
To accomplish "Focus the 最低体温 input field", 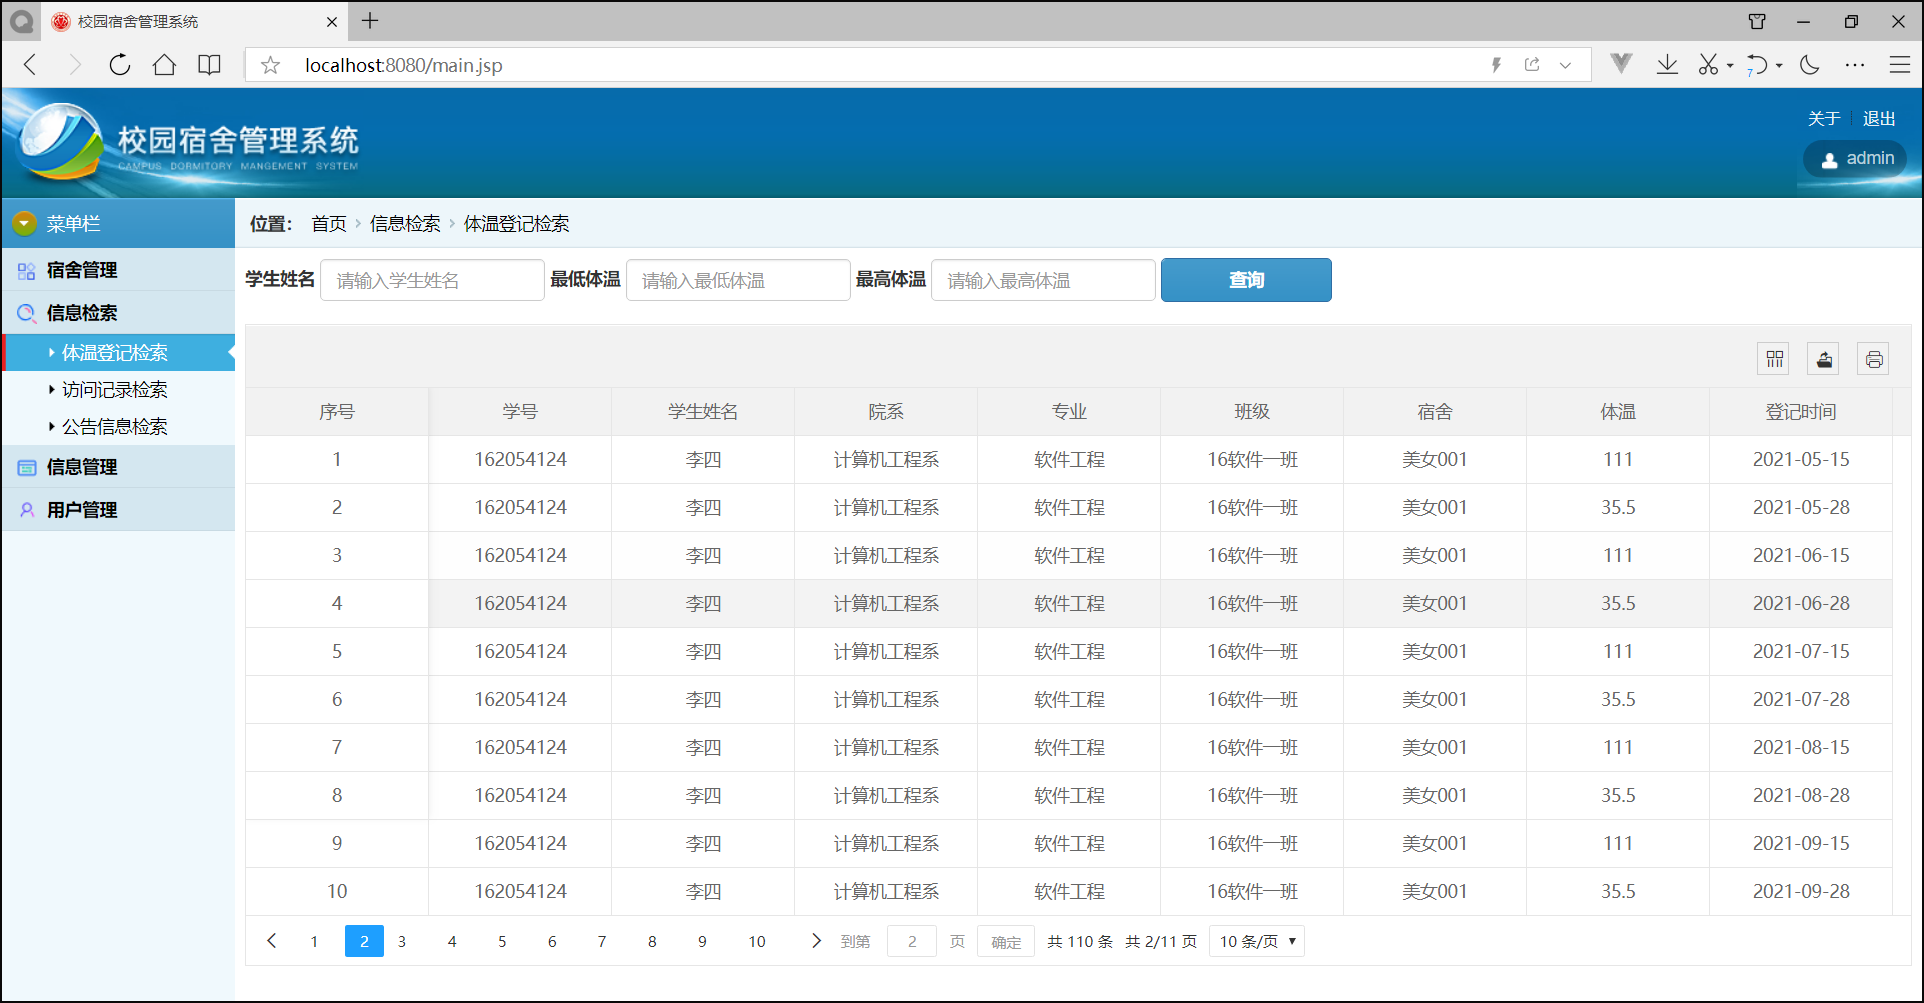I will pyautogui.click(x=738, y=280).
